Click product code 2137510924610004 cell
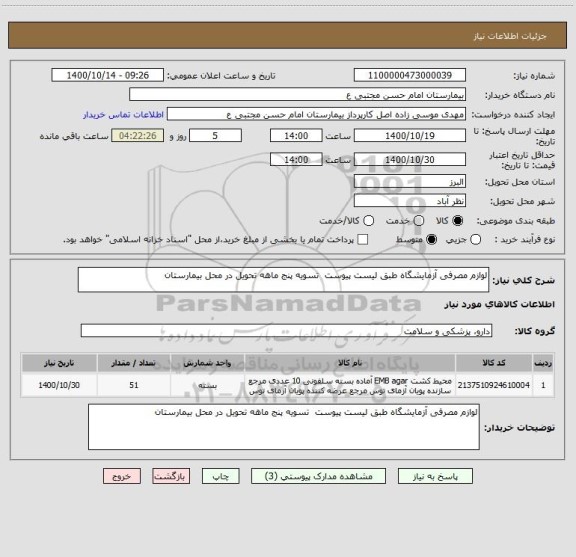The image size is (576, 557). click(x=494, y=385)
